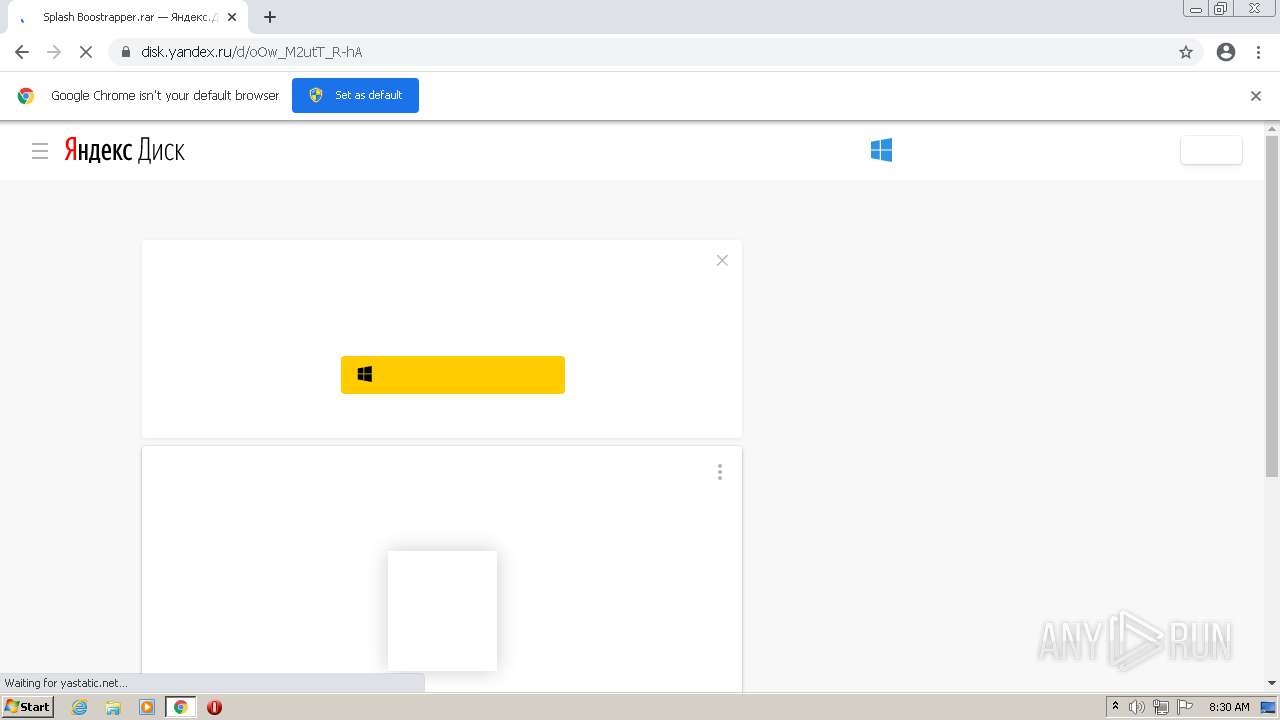
Task: Open network connection tray icon
Action: click(1161, 707)
